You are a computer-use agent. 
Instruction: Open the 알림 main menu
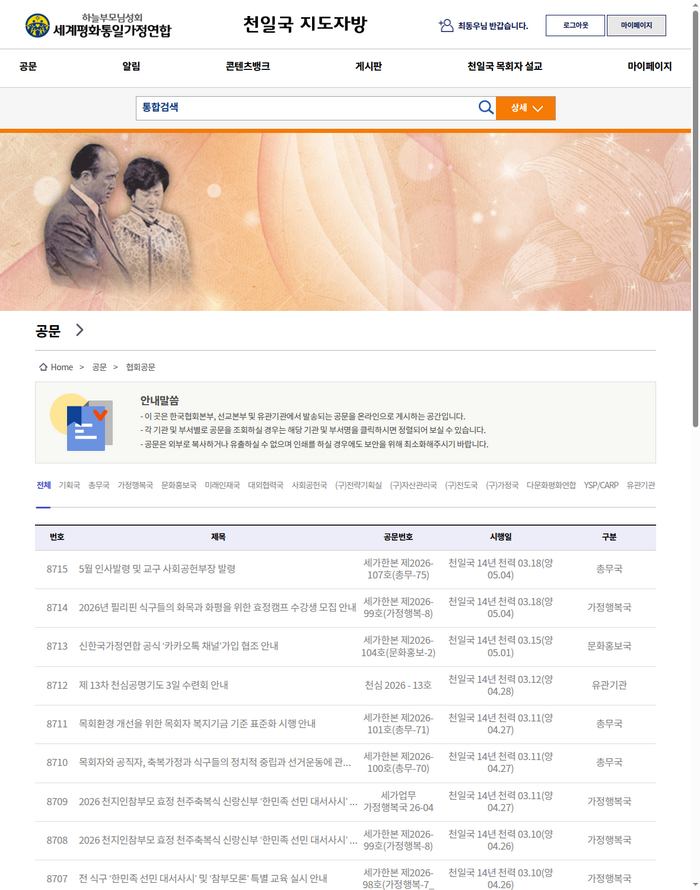131,66
